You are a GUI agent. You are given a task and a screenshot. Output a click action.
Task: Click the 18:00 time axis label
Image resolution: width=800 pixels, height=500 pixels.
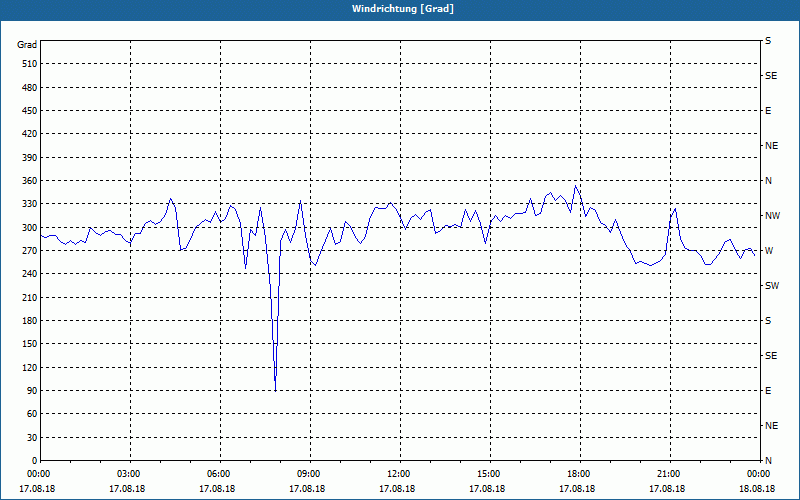(x=577, y=474)
